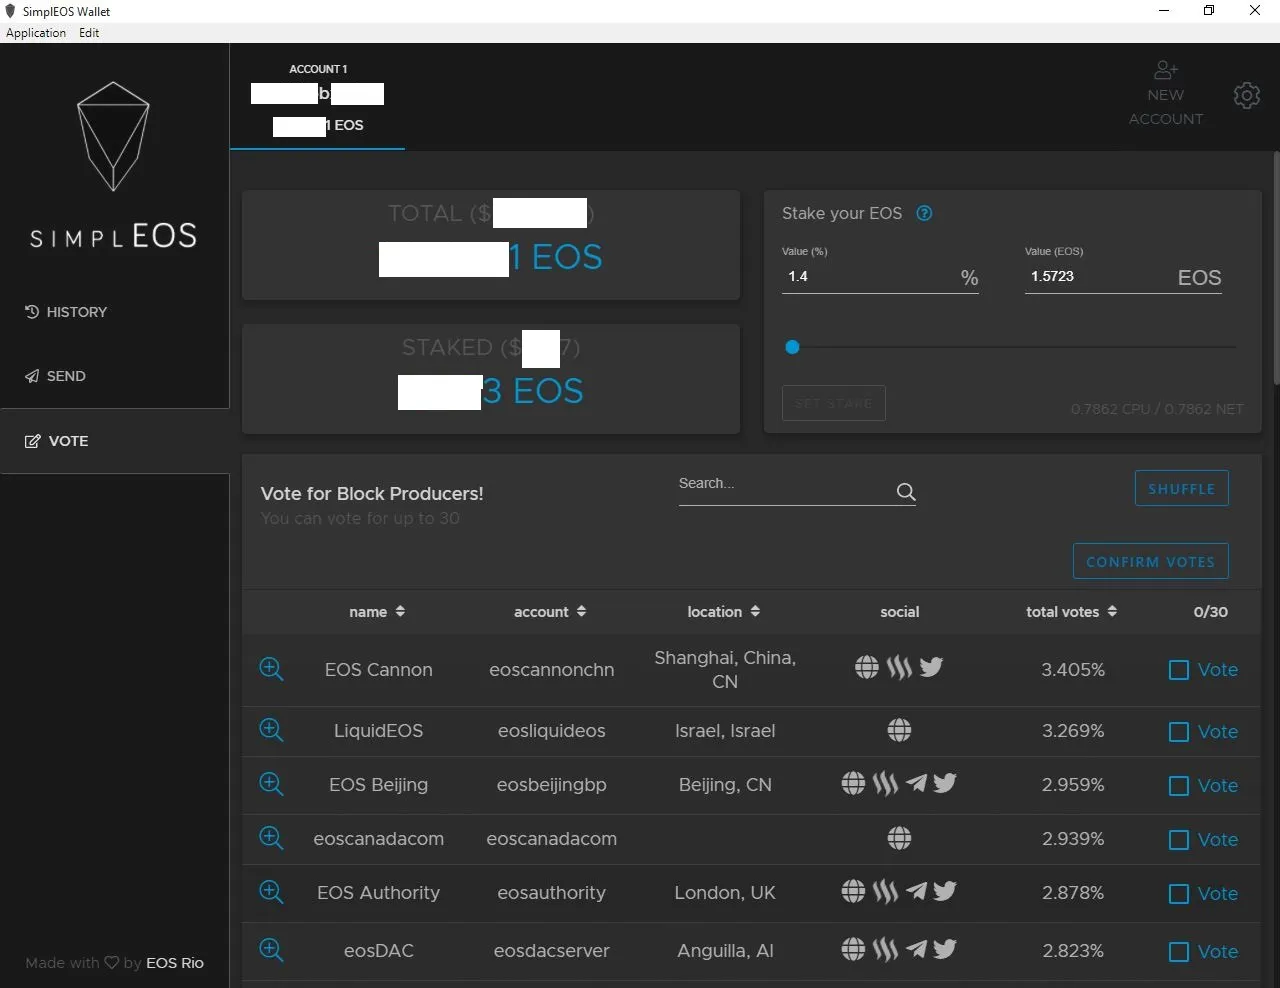This screenshot has height=988, width=1280.
Task: Click the Confirm Votes button
Action: click(x=1150, y=562)
